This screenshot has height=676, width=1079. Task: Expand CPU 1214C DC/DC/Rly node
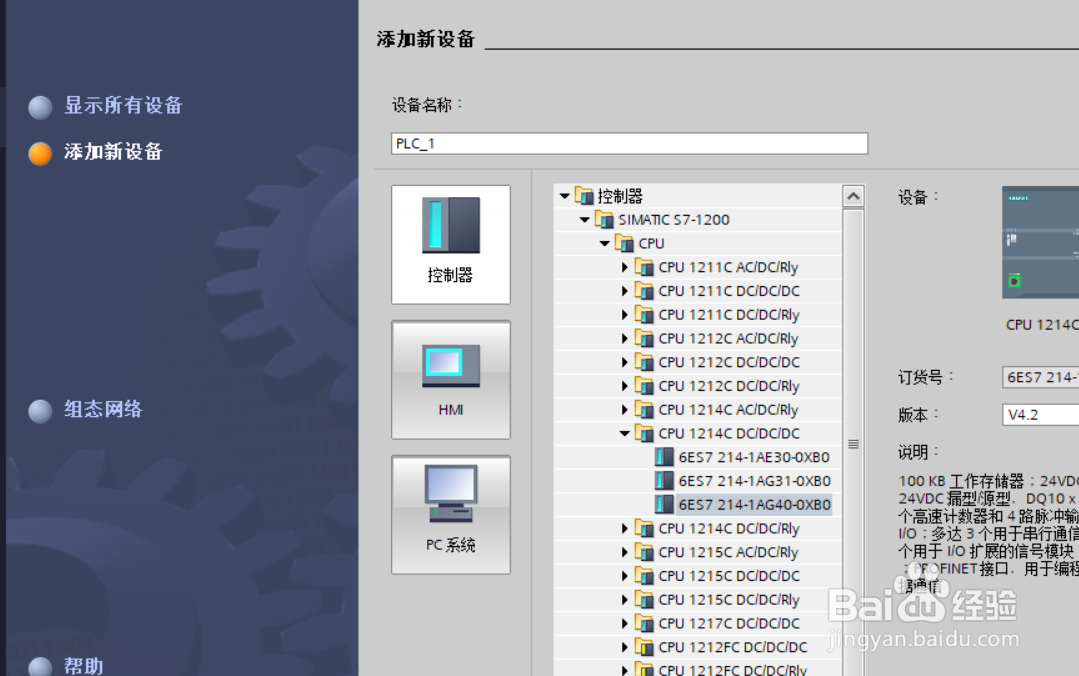pyautogui.click(x=624, y=529)
